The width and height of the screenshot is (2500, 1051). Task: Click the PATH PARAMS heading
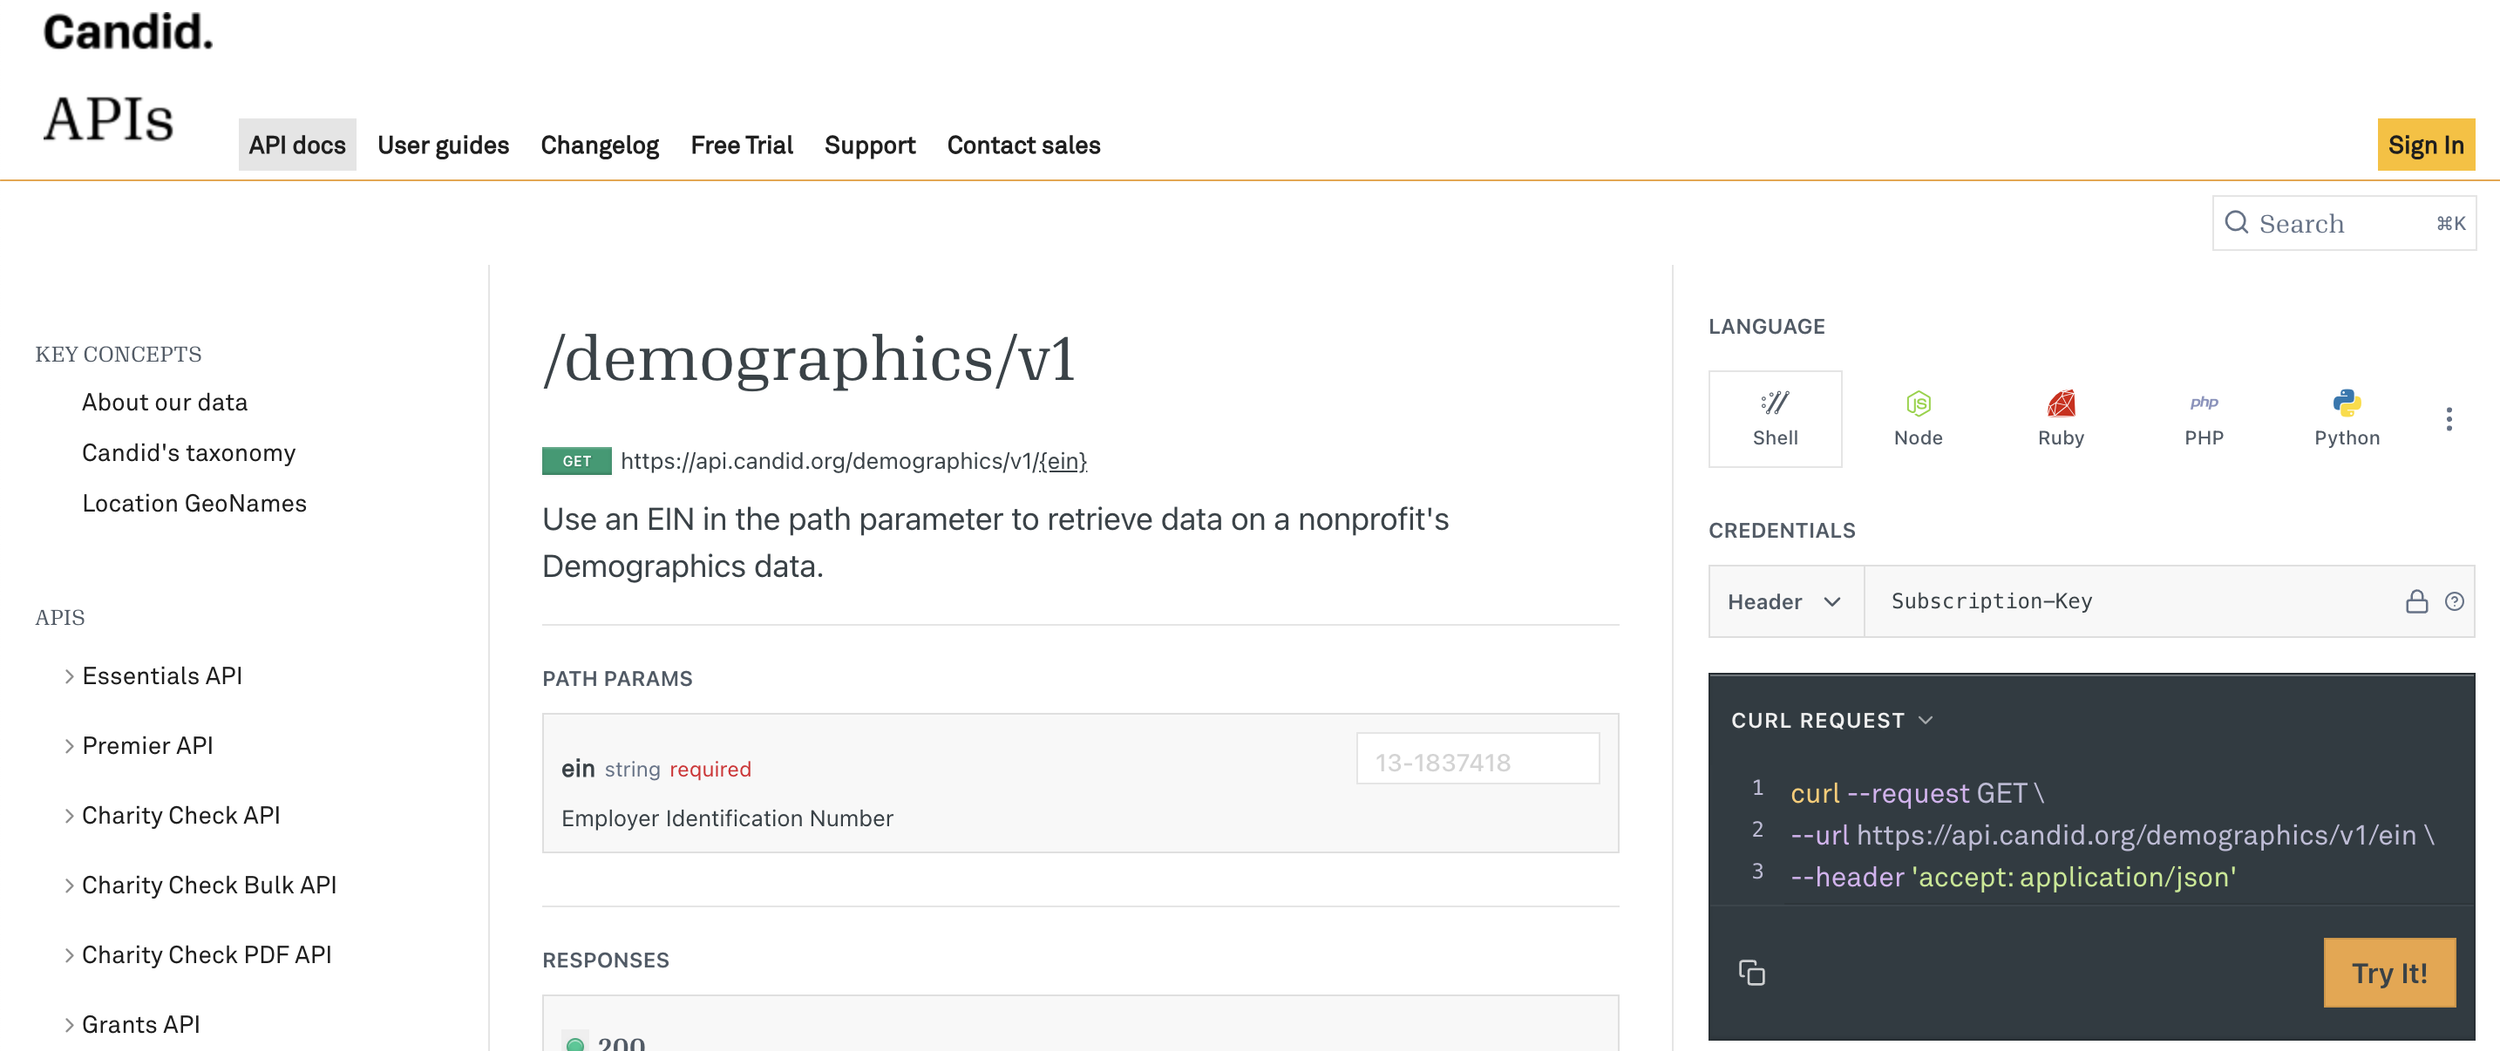coord(617,679)
